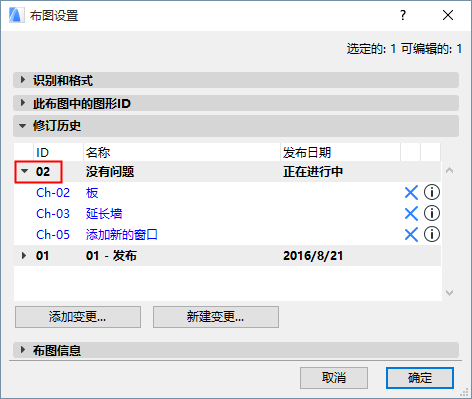
Task: Click the 添加变更... button
Action: click(x=78, y=317)
